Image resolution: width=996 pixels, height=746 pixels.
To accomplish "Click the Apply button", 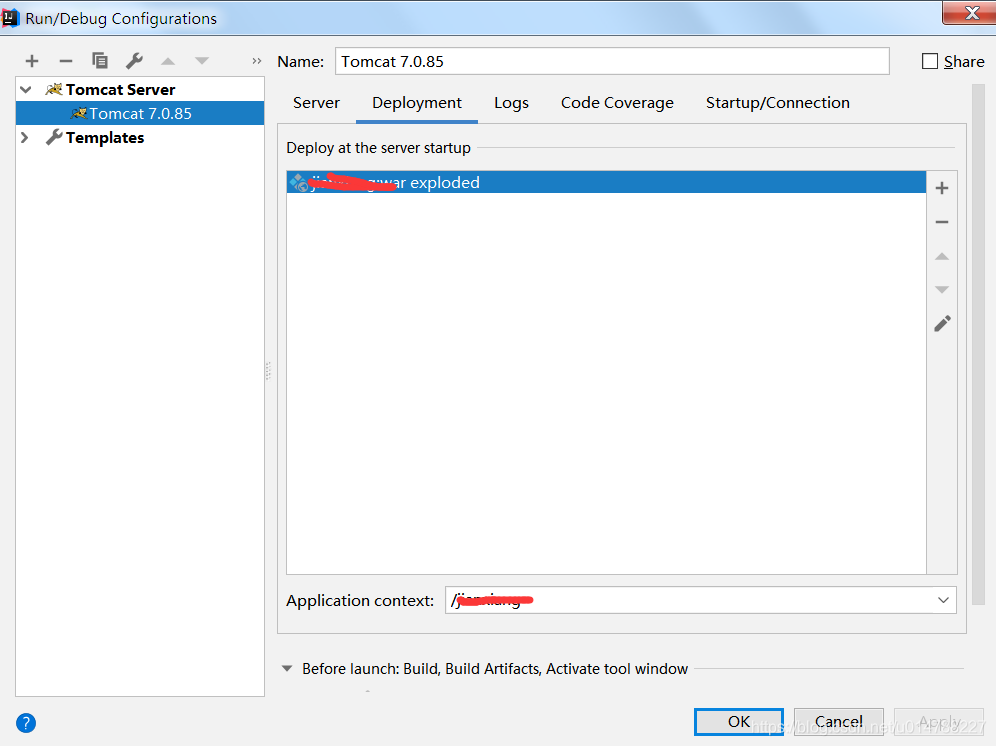I will point(938,722).
